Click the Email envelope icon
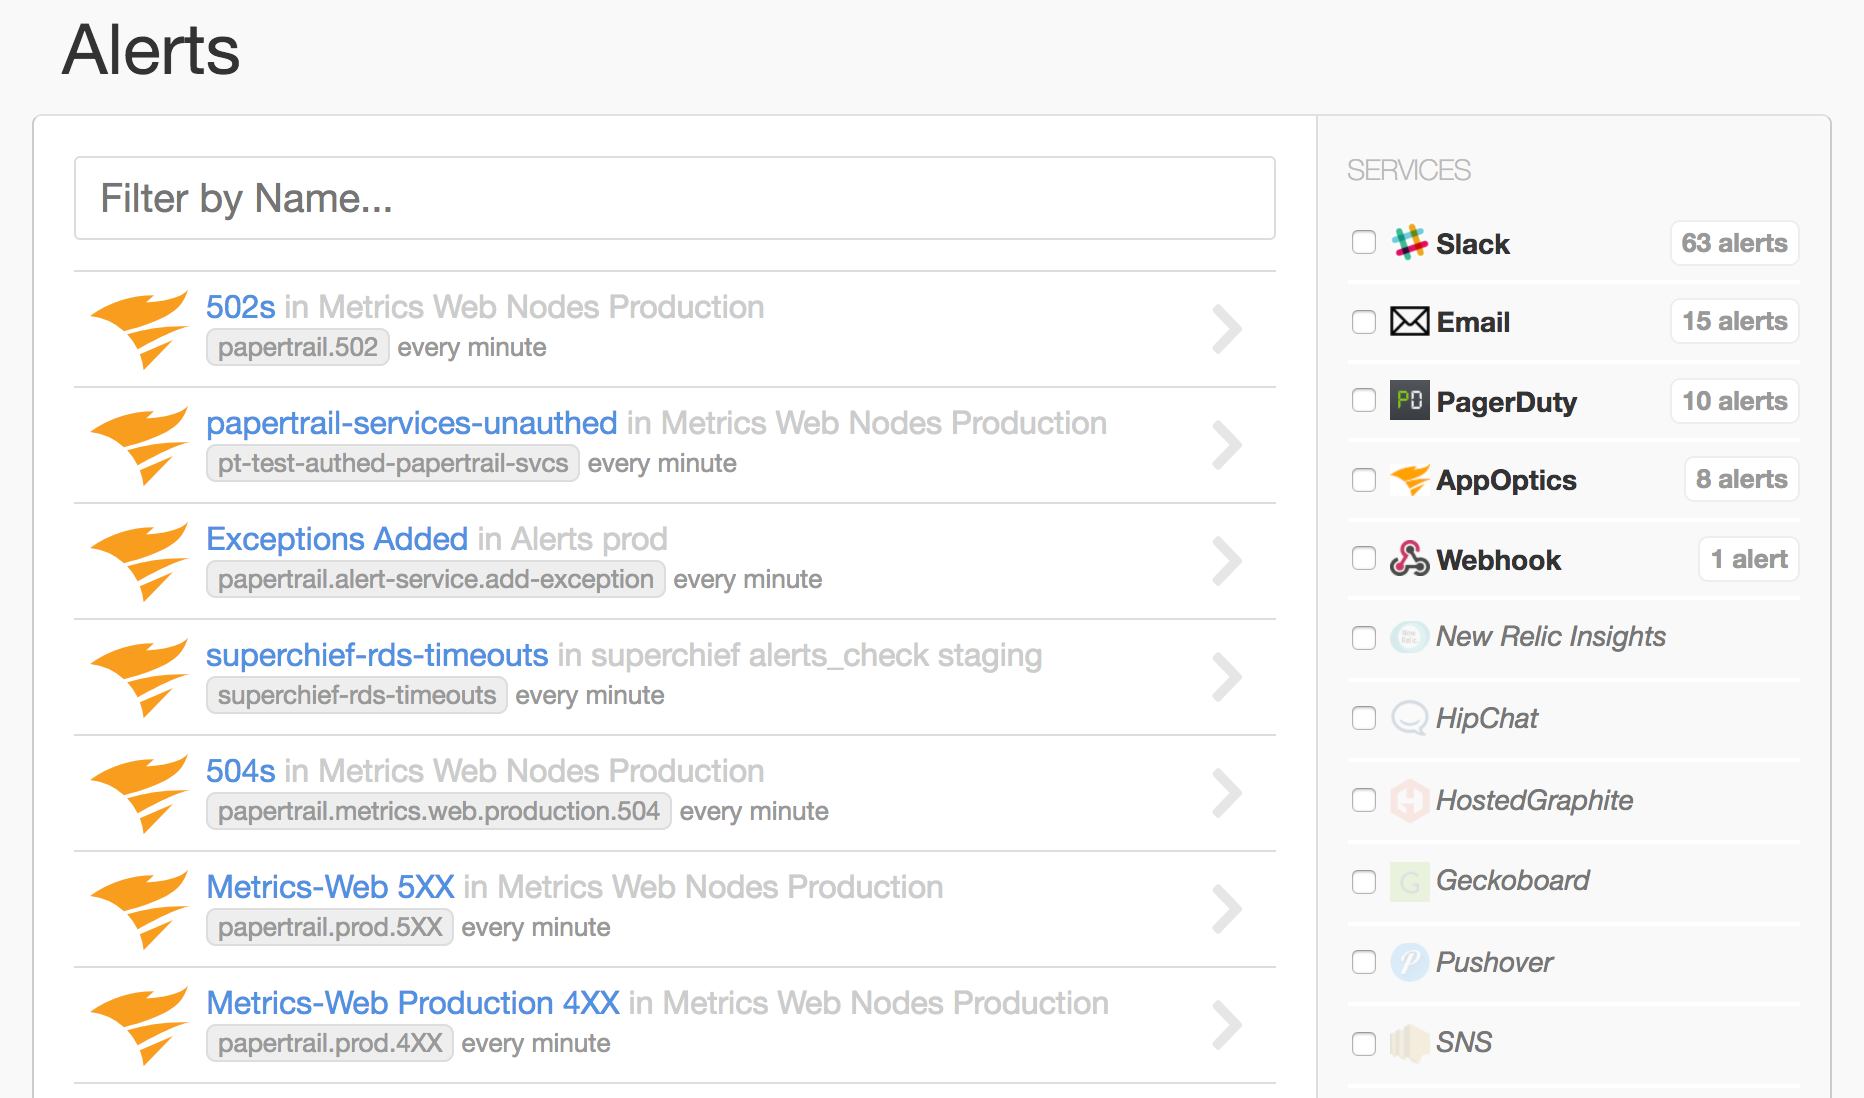Image resolution: width=1864 pixels, height=1098 pixels. pos(1409,322)
